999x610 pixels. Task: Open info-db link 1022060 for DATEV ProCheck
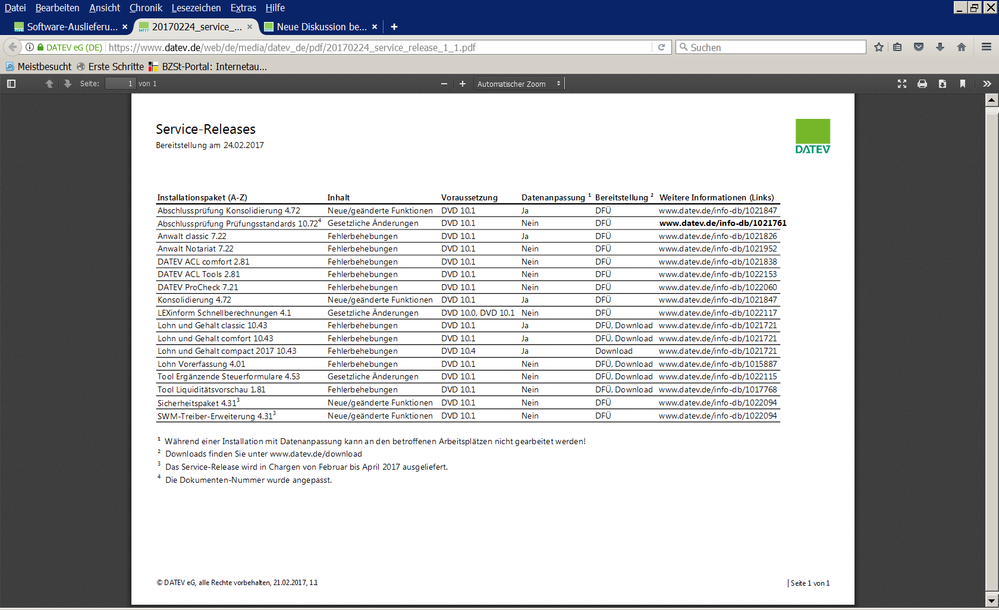point(718,287)
